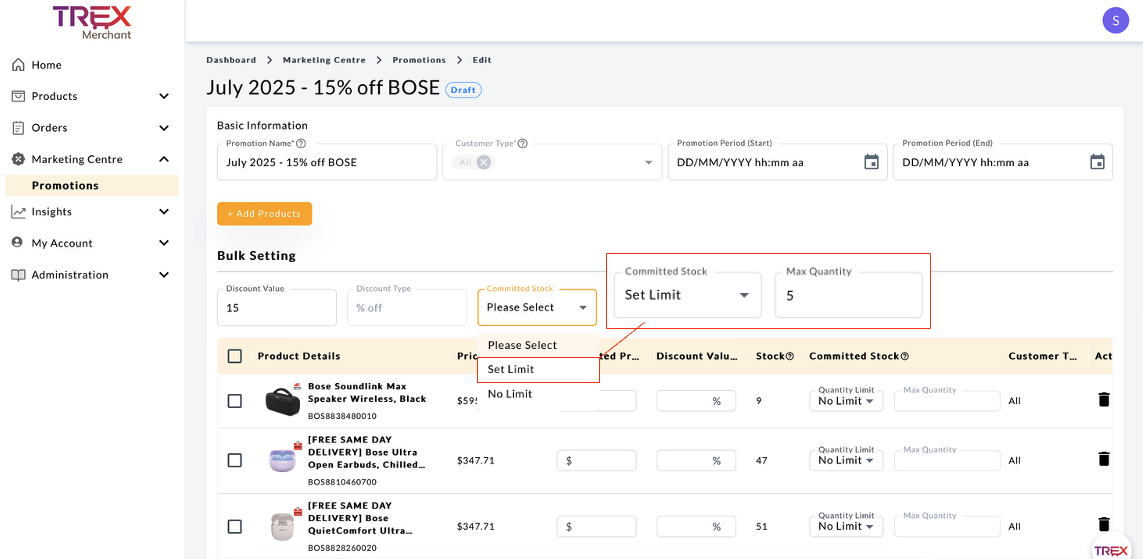Open the bulk Committed Stock dropdown
The image size is (1143, 559).
(537, 308)
